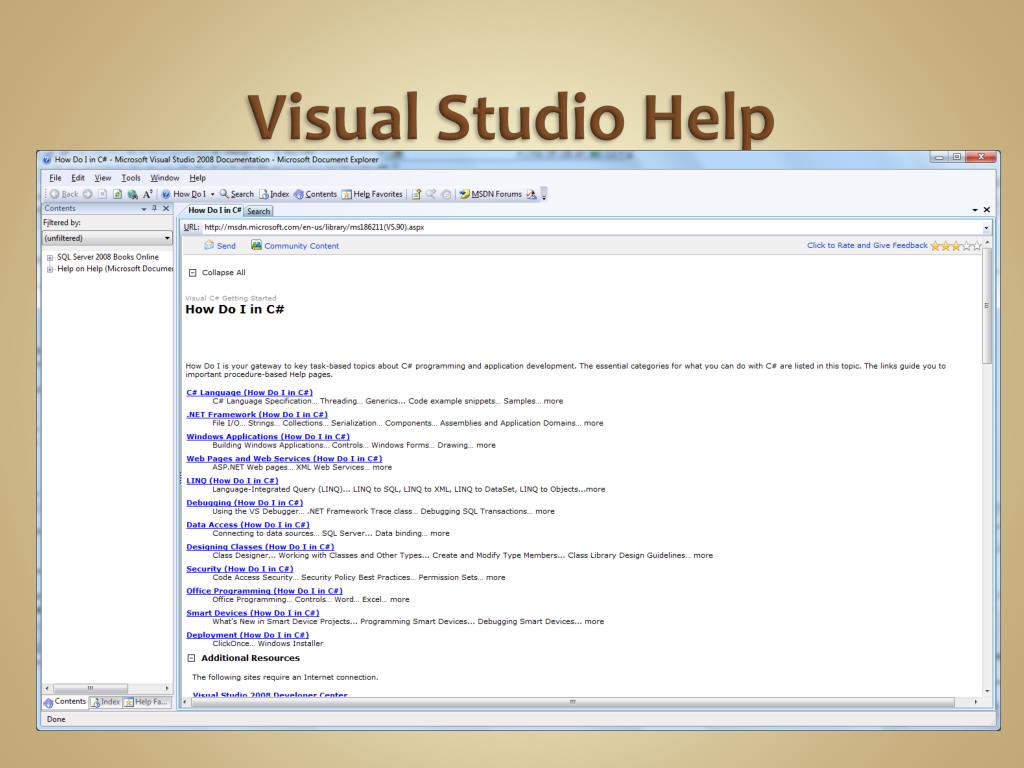Open the Window menu
The height and width of the screenshot is (768, 1024).
click(x=165, y=178)
